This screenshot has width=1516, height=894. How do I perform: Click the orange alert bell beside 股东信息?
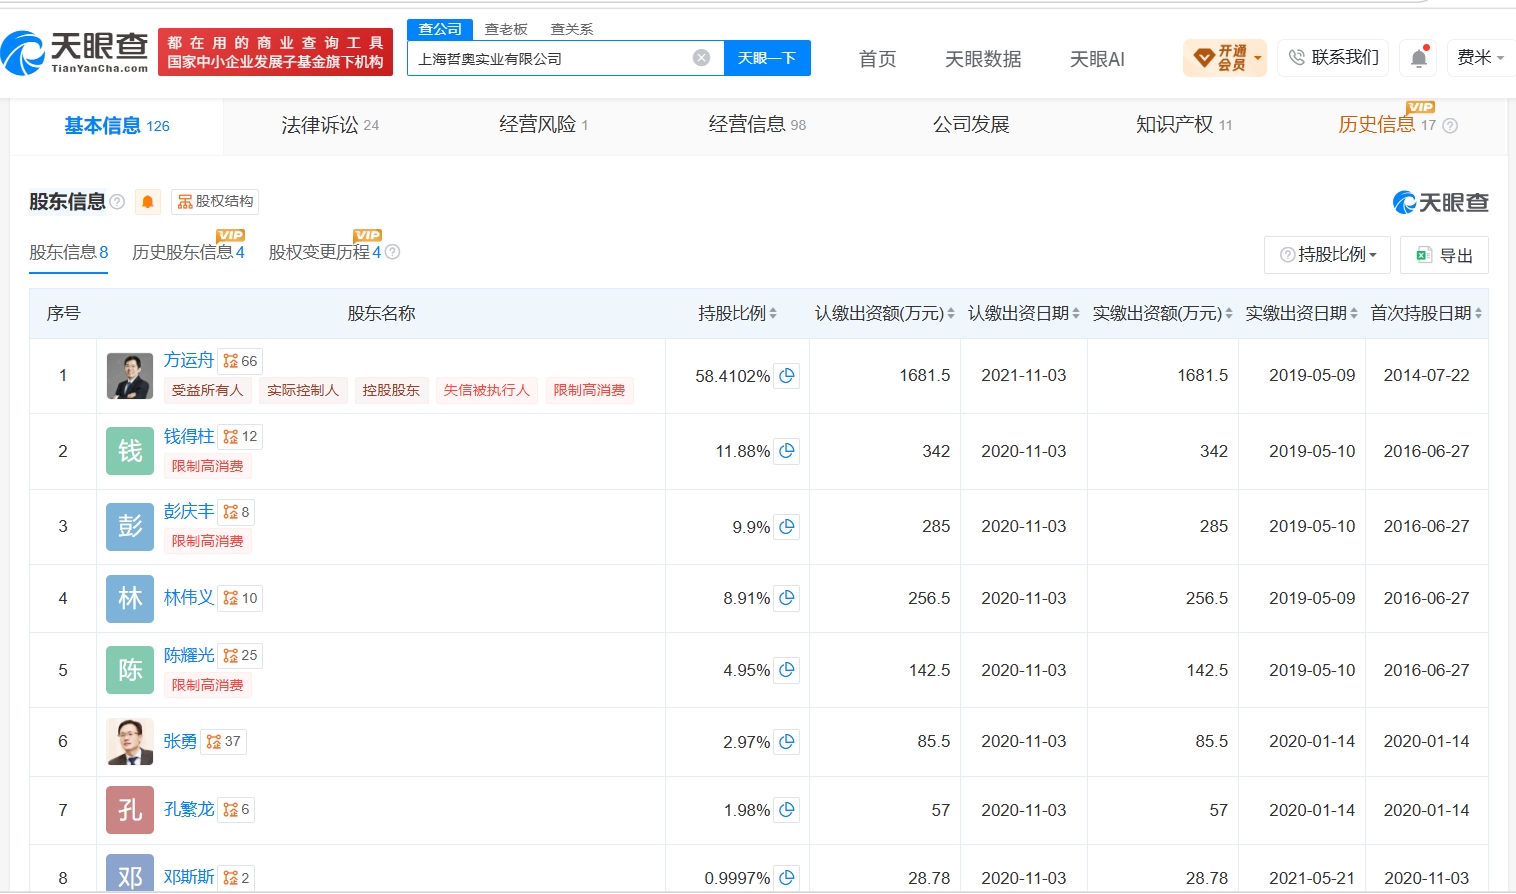[147, 202]
